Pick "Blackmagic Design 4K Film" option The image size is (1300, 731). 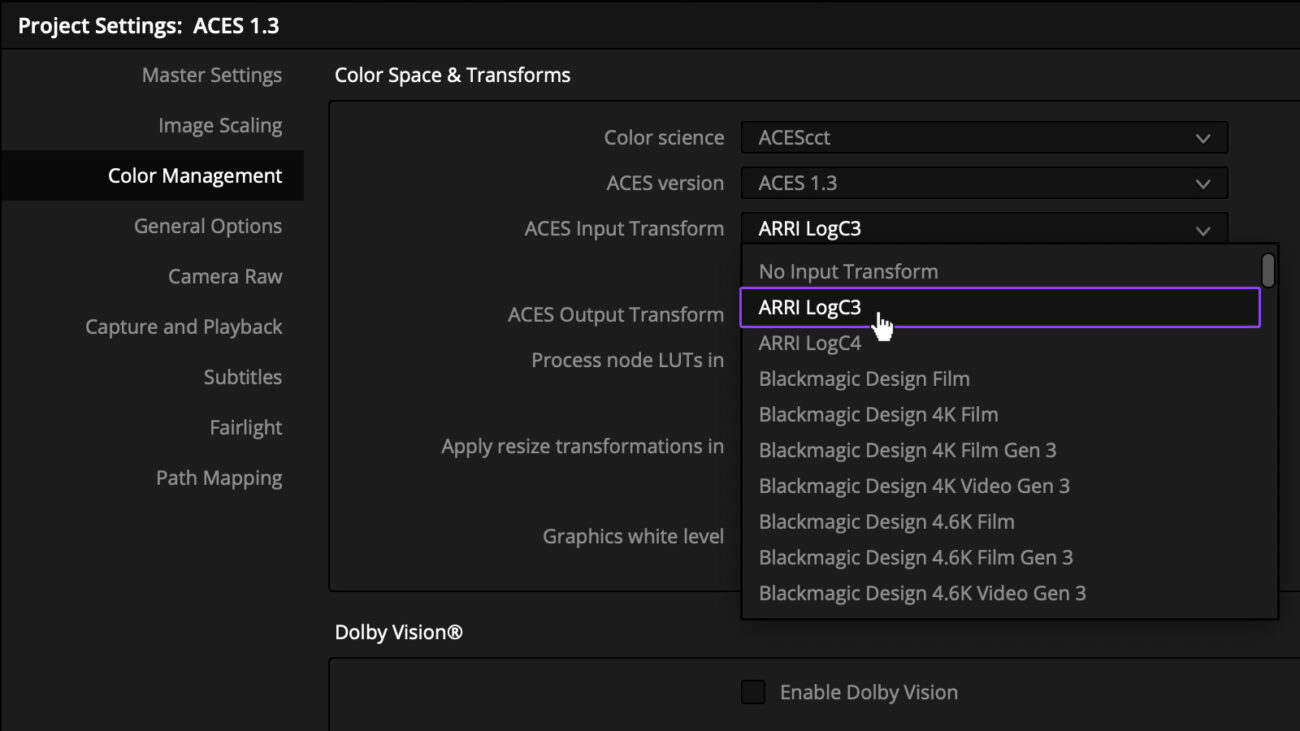(x=878, y=414)
